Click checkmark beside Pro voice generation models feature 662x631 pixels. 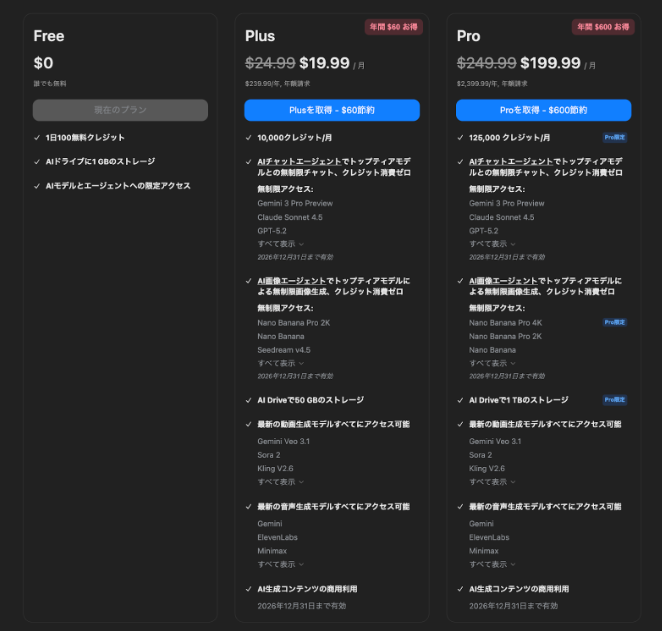click(460, 506)
